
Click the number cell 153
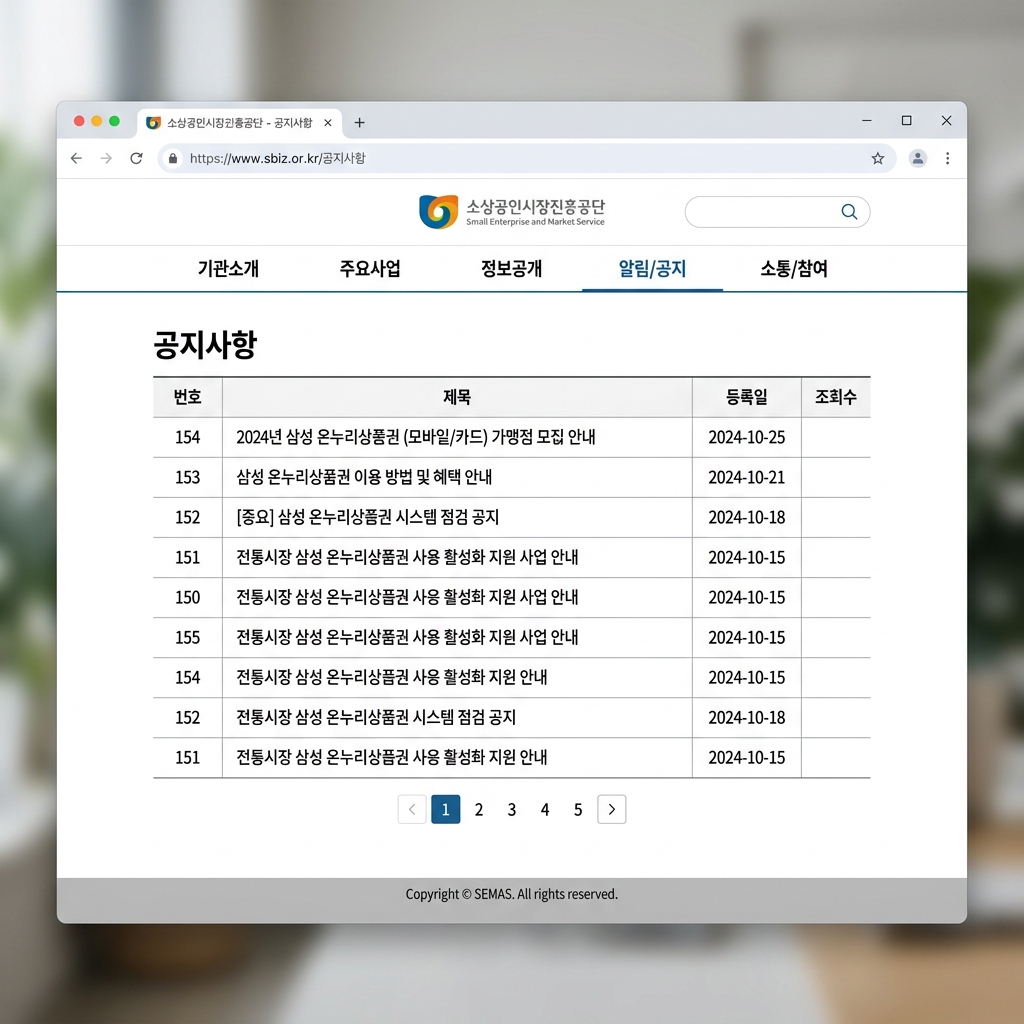187,477
